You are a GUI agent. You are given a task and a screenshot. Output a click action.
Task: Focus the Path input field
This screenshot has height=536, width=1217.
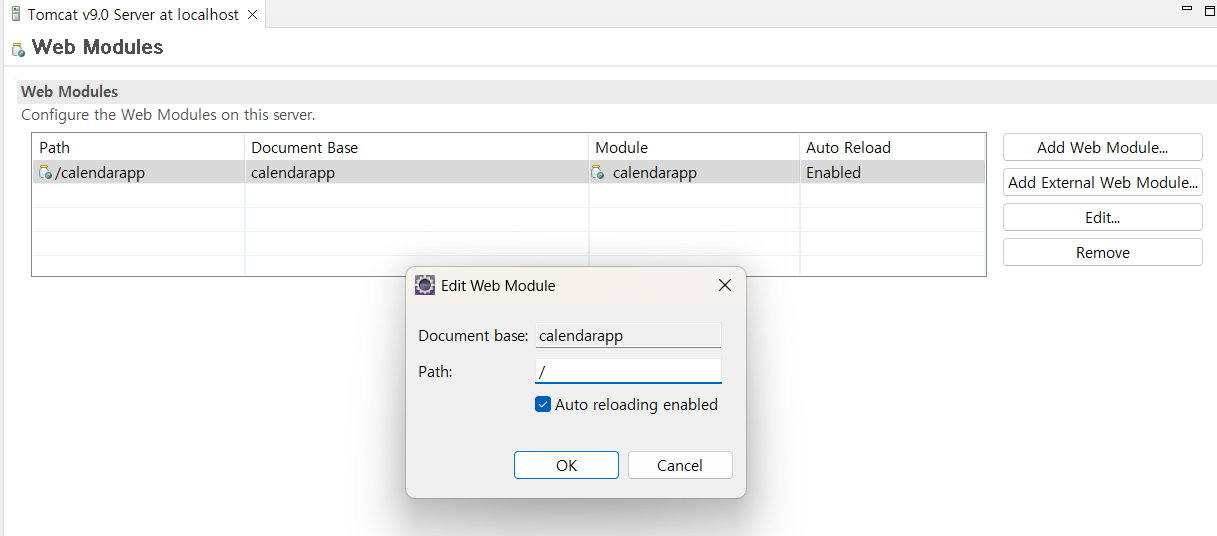pyautogui.click(x=628, y=371)
